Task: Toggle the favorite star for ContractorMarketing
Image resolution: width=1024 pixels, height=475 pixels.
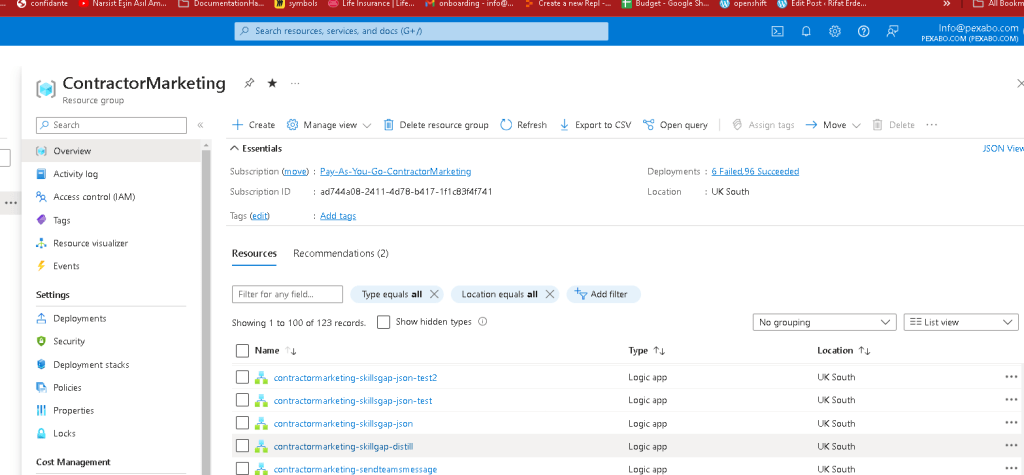Action: [272, 83]
